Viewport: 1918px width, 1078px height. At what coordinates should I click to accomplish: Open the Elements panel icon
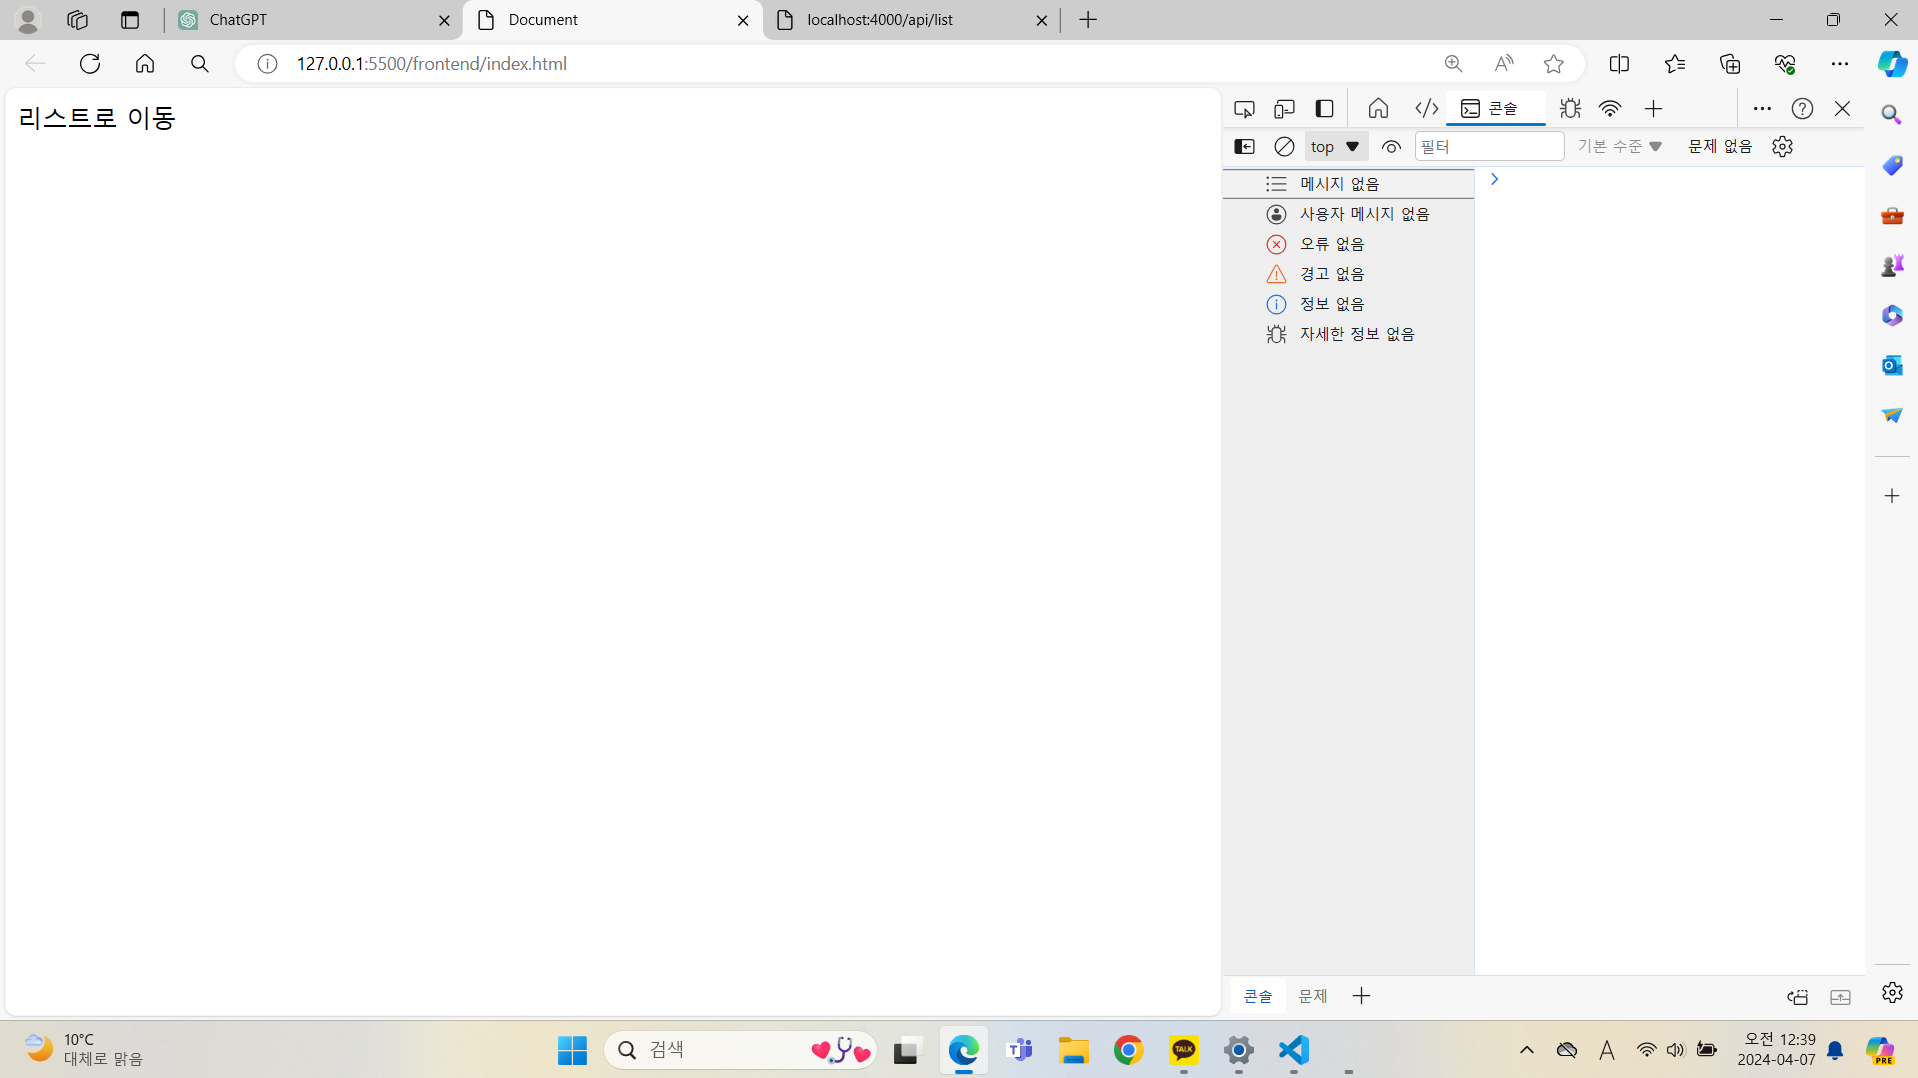1427,109
